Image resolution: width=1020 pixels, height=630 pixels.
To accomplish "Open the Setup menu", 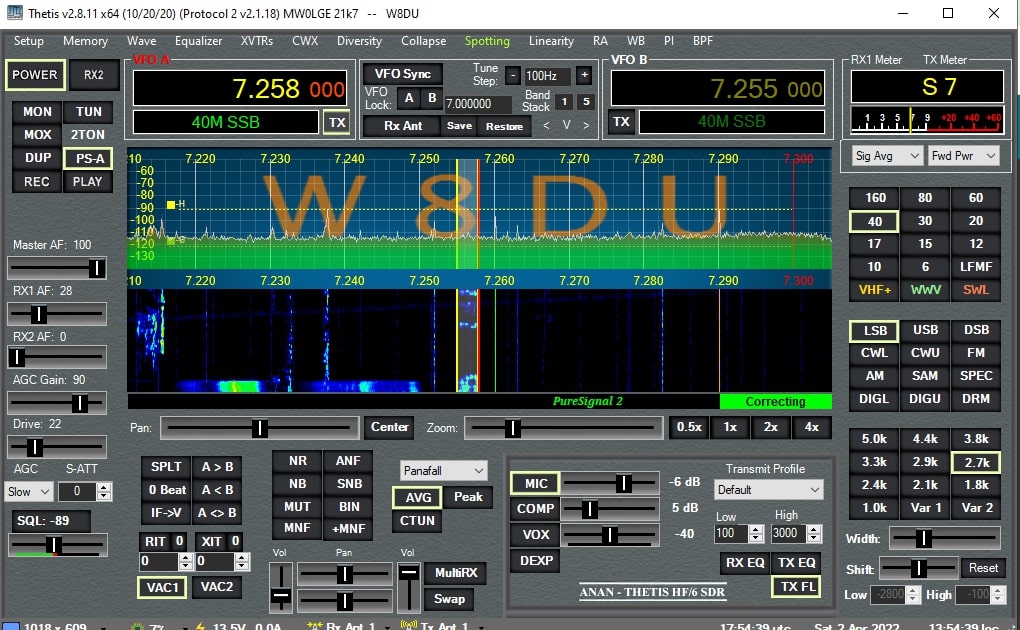I will 29,40.
